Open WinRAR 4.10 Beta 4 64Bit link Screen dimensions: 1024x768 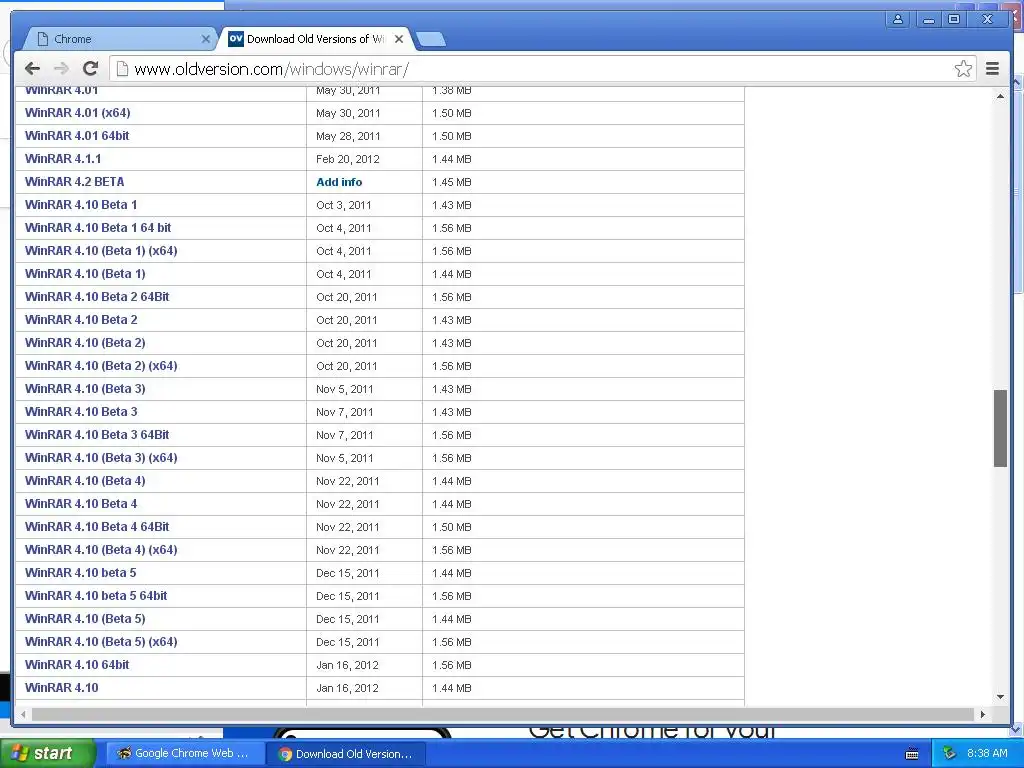click(x=97, y=526)
